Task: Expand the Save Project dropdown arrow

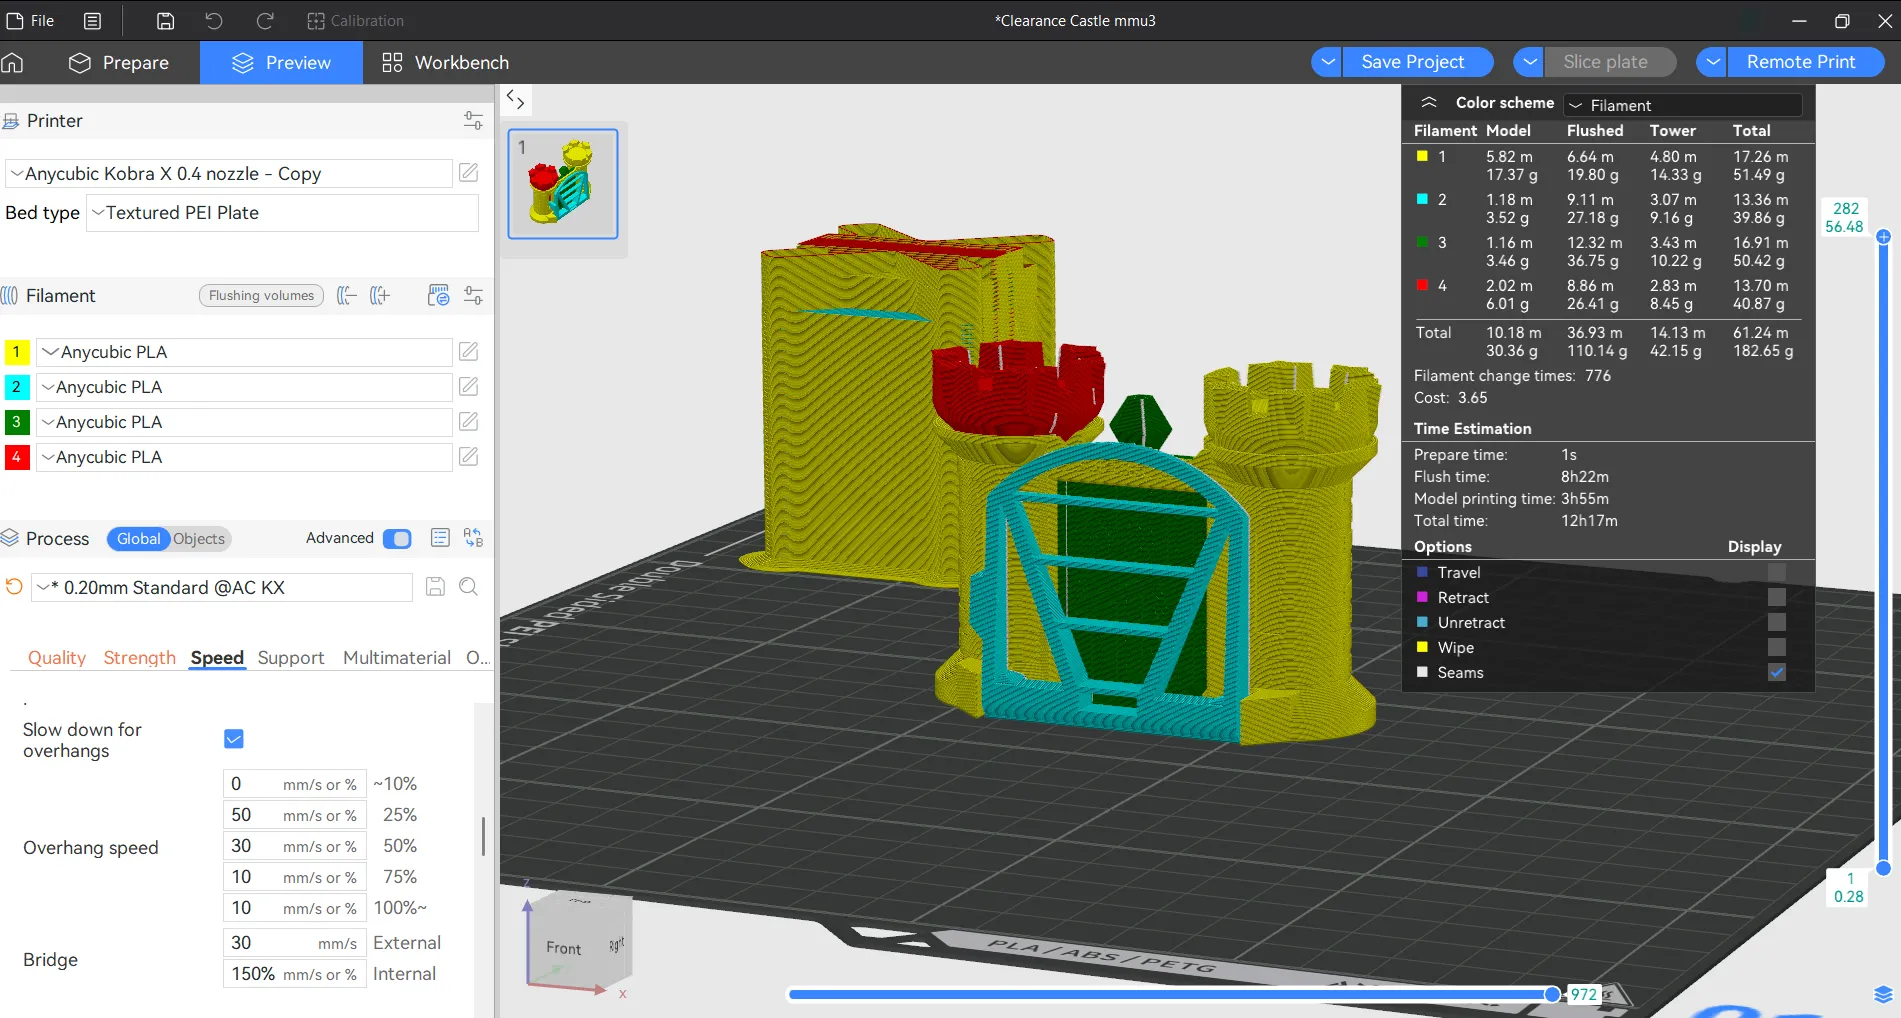Action: [1327, 62]
